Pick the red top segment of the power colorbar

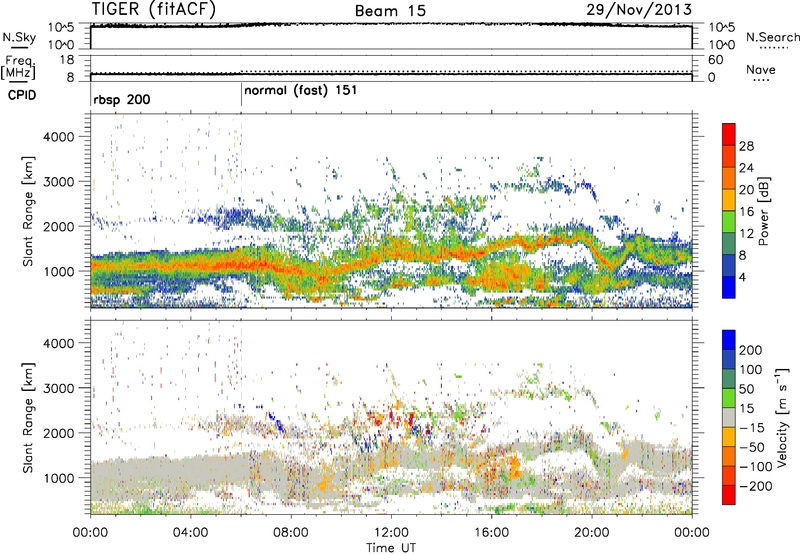coord(729,134)
